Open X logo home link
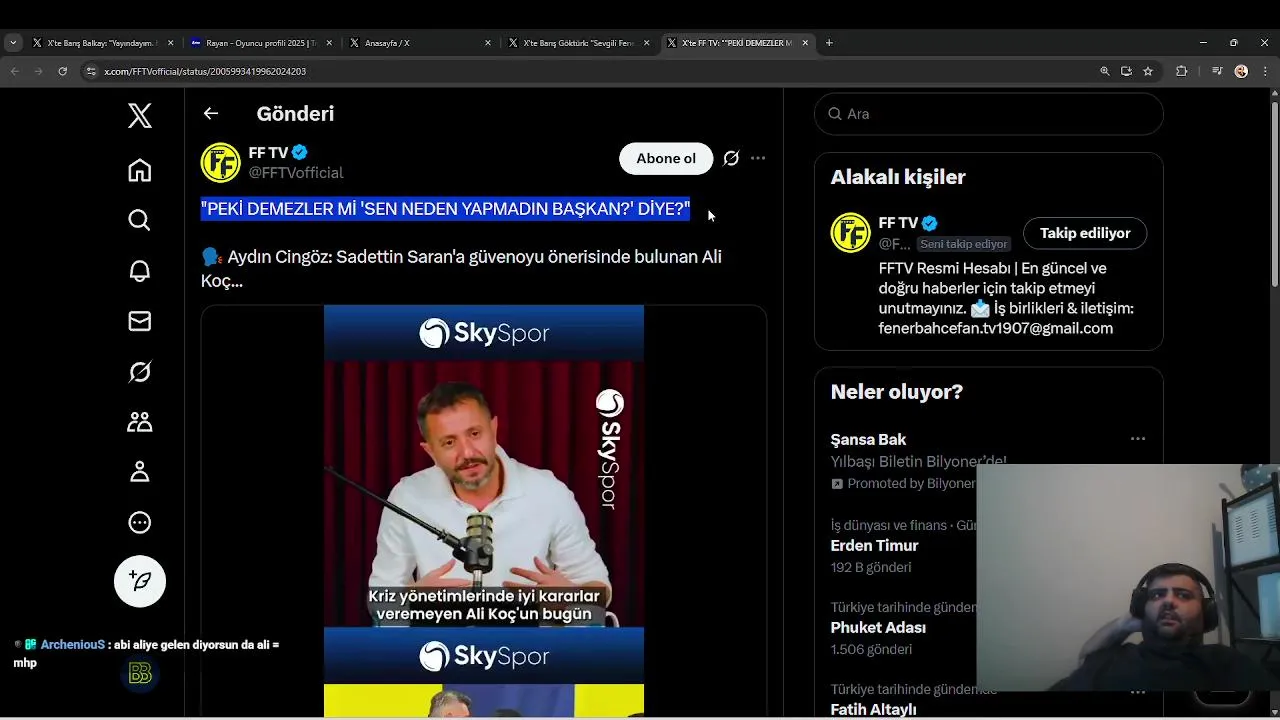 click(140, 116)
